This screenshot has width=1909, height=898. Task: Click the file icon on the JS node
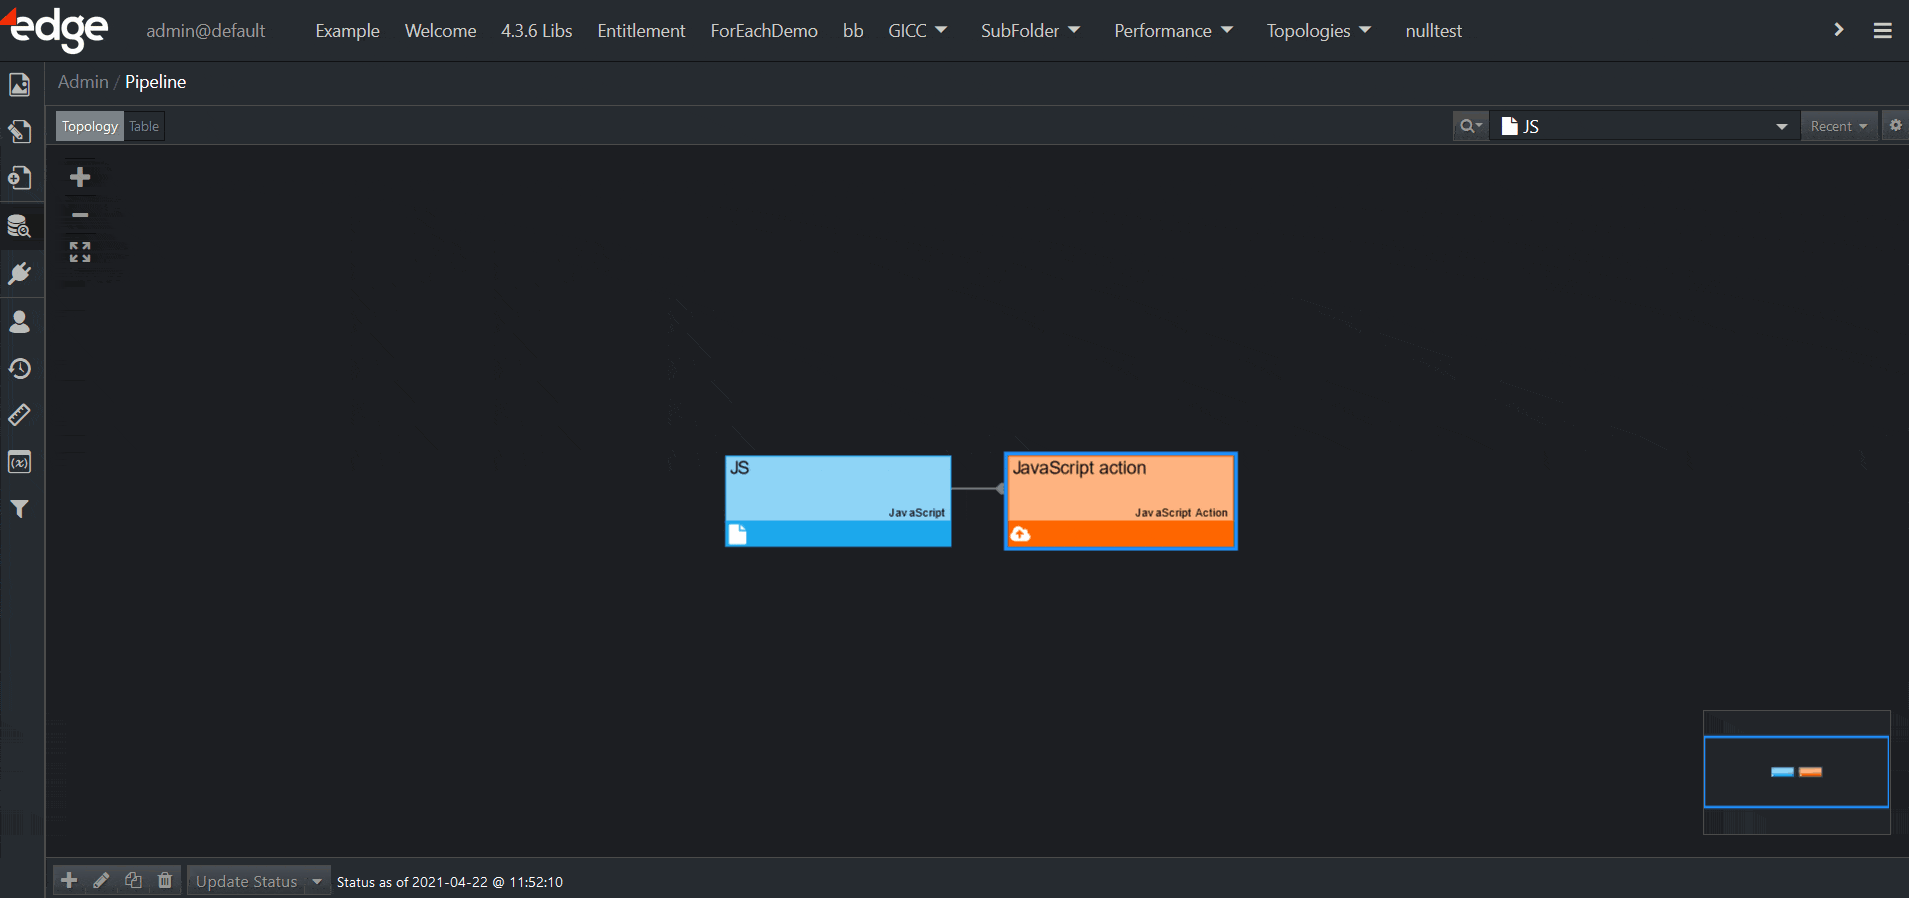(737, 534)
